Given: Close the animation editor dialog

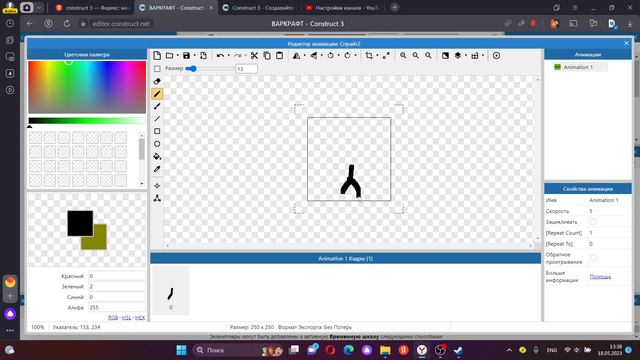Looking at the screenshot, I should pos(627,44).
